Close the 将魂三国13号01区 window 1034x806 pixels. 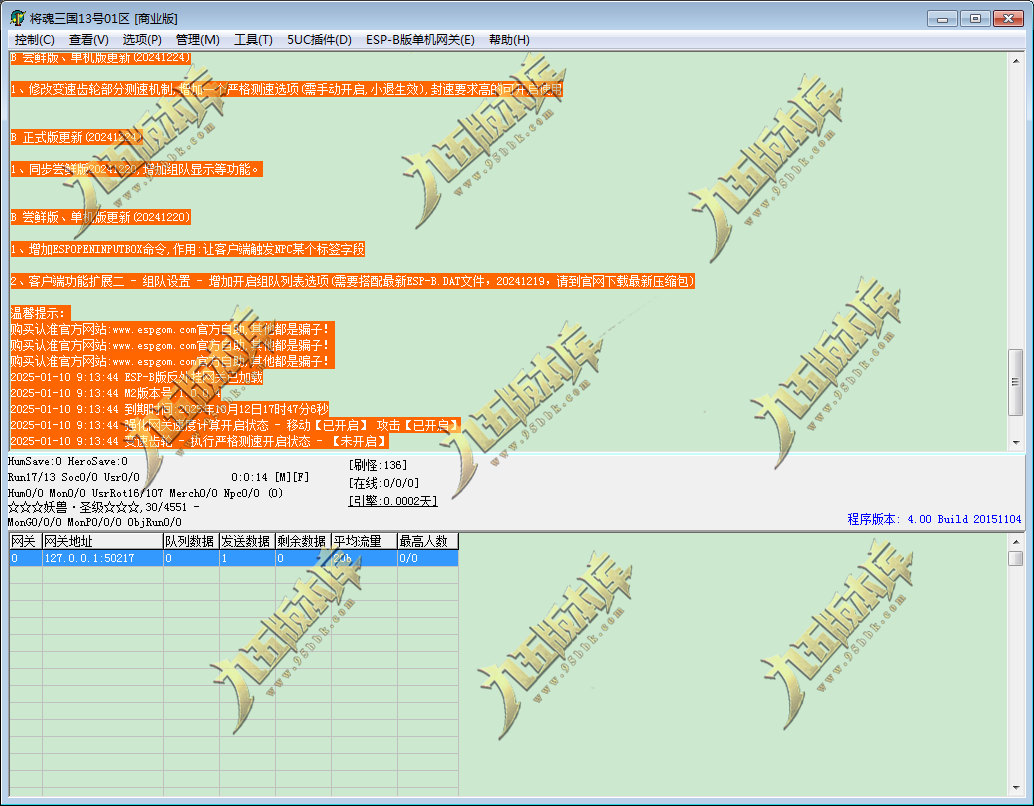click(1008, 18)
